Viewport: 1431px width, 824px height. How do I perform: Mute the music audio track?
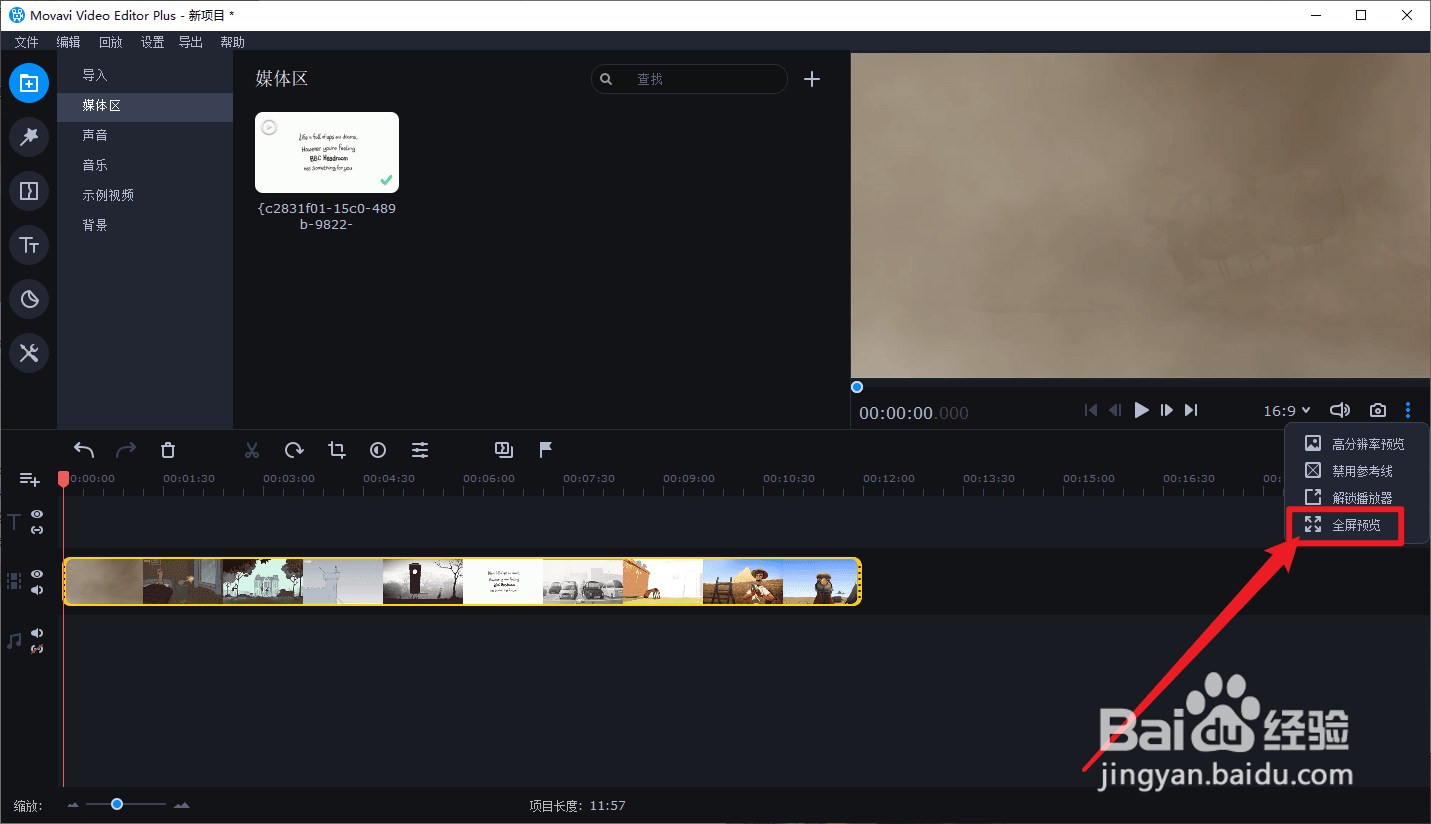pyautogui.click(x=37, y=633)
